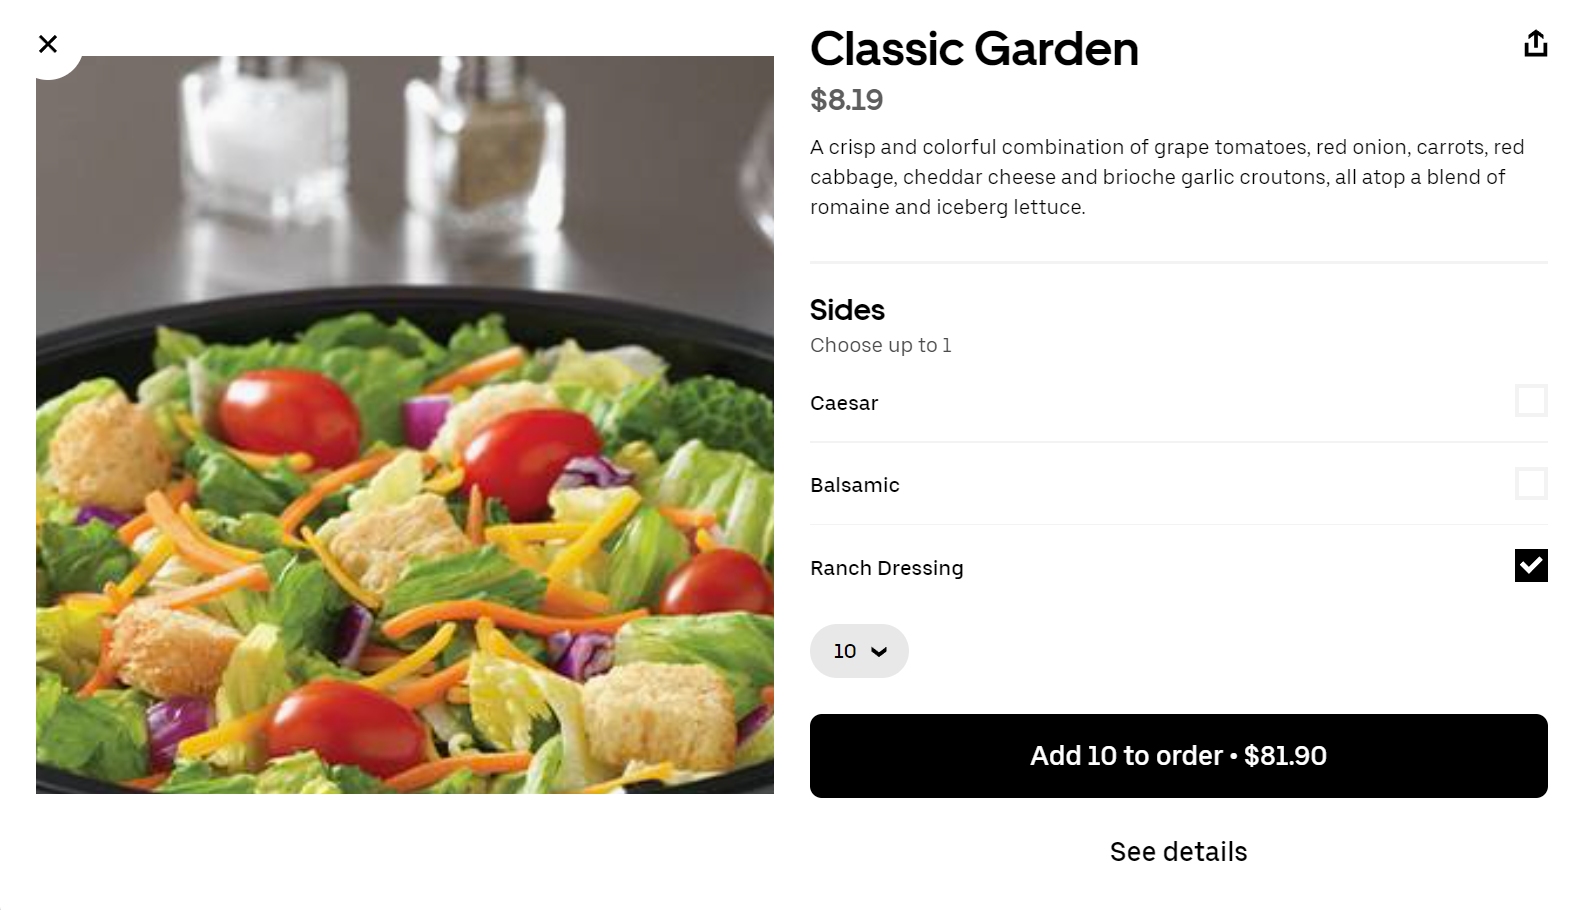Click the Choose up to 1 hint
This screenshot has height=910, width=1582.
point(880,345)
